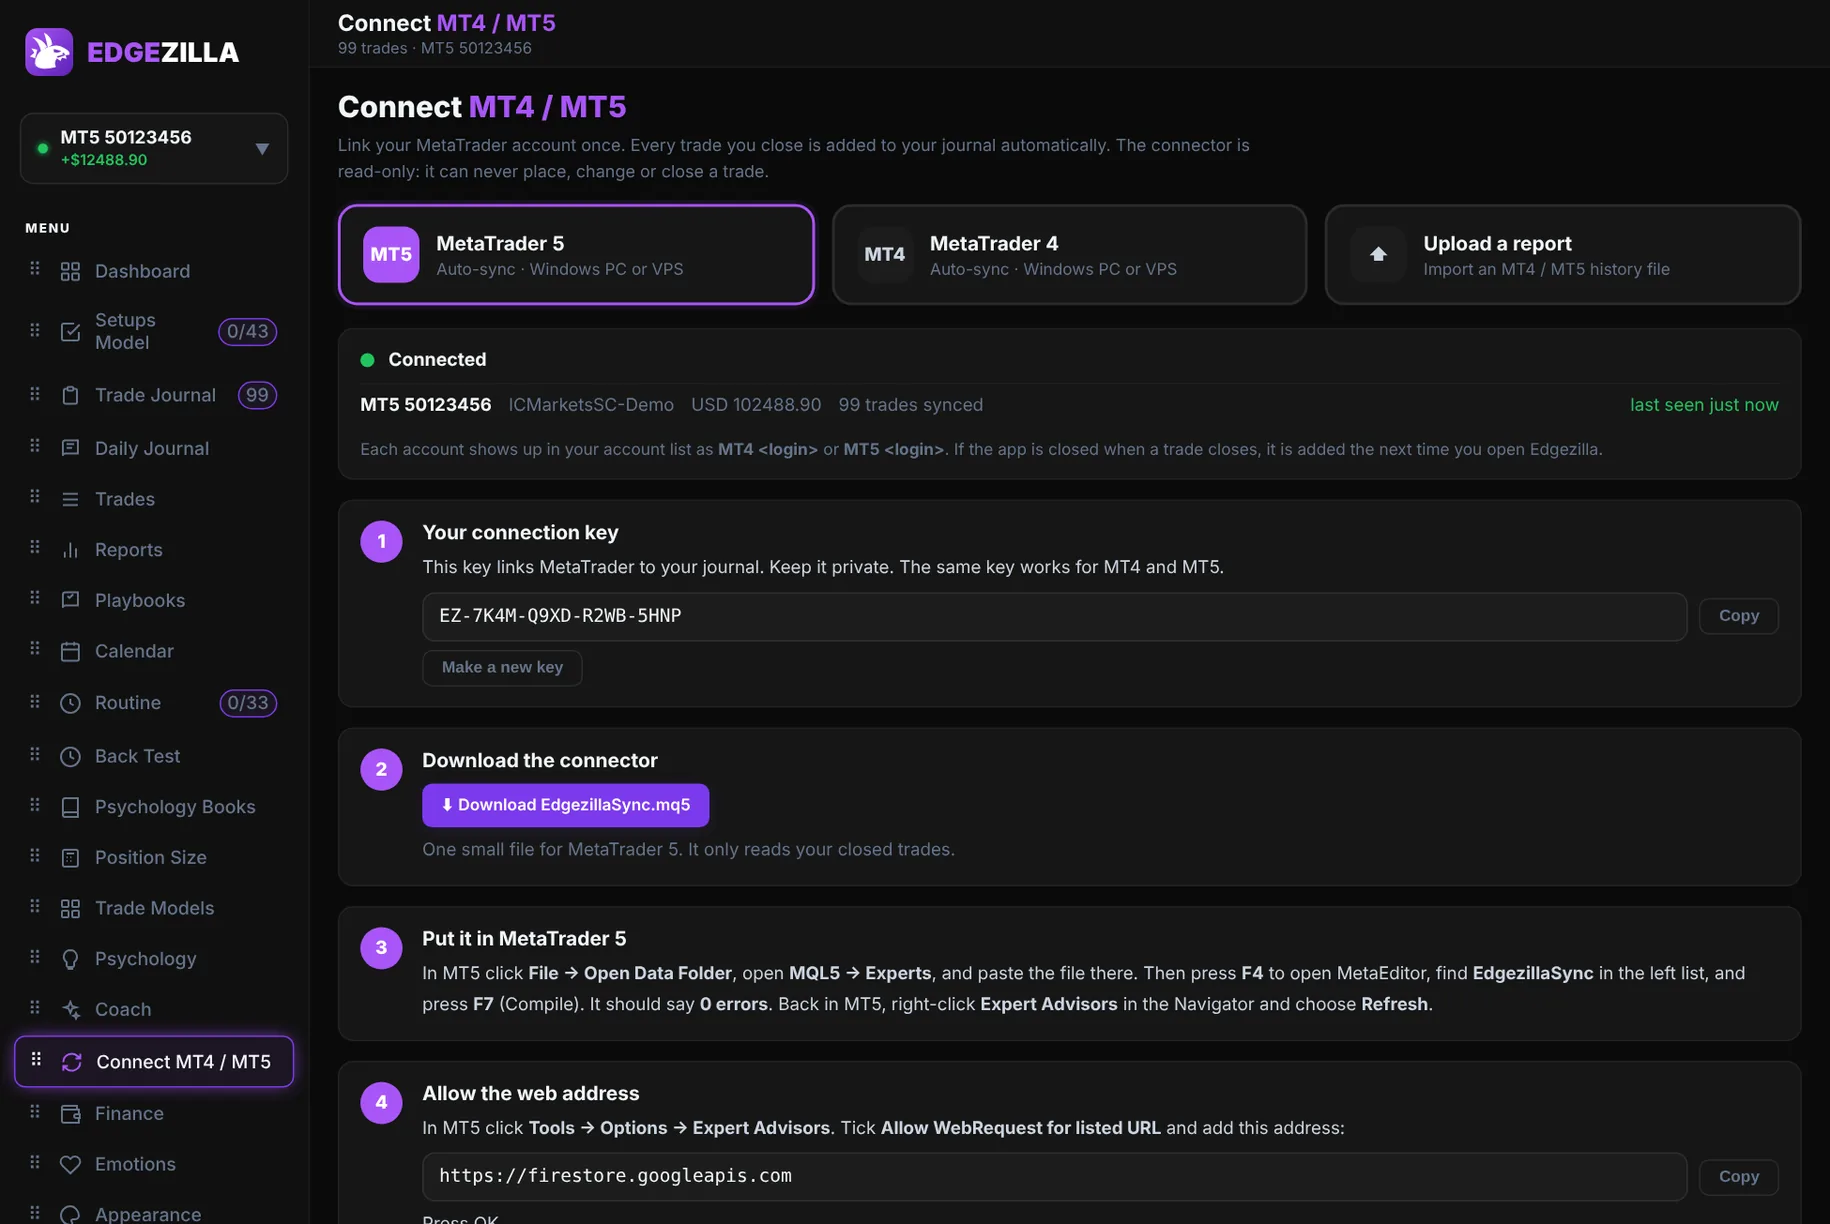The image size is (1830, 1224).
Task: Click the Finance wallet icon
Action: coord(70,1114)
